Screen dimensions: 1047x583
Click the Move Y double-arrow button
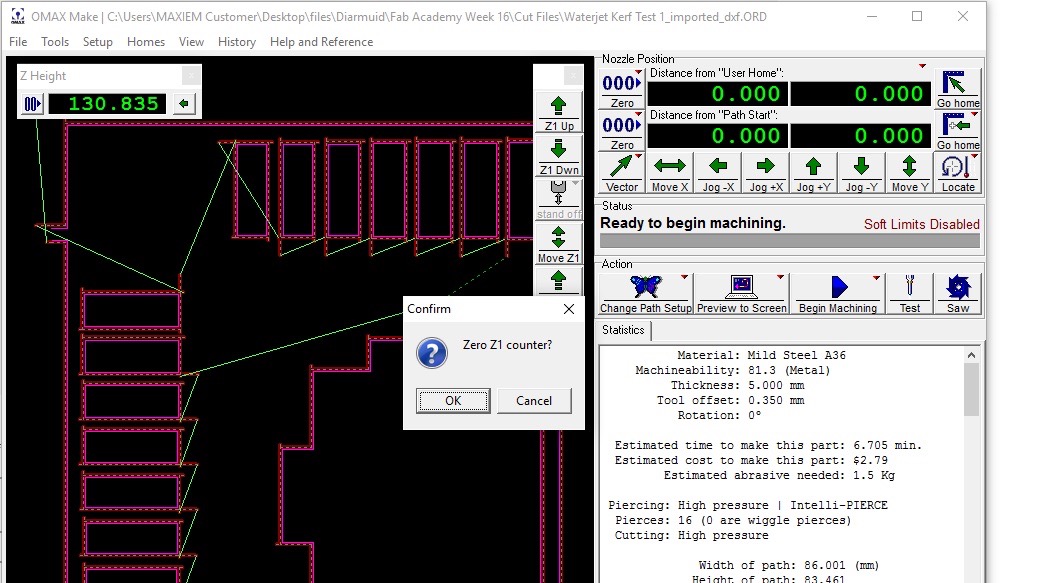click(909, 174)
